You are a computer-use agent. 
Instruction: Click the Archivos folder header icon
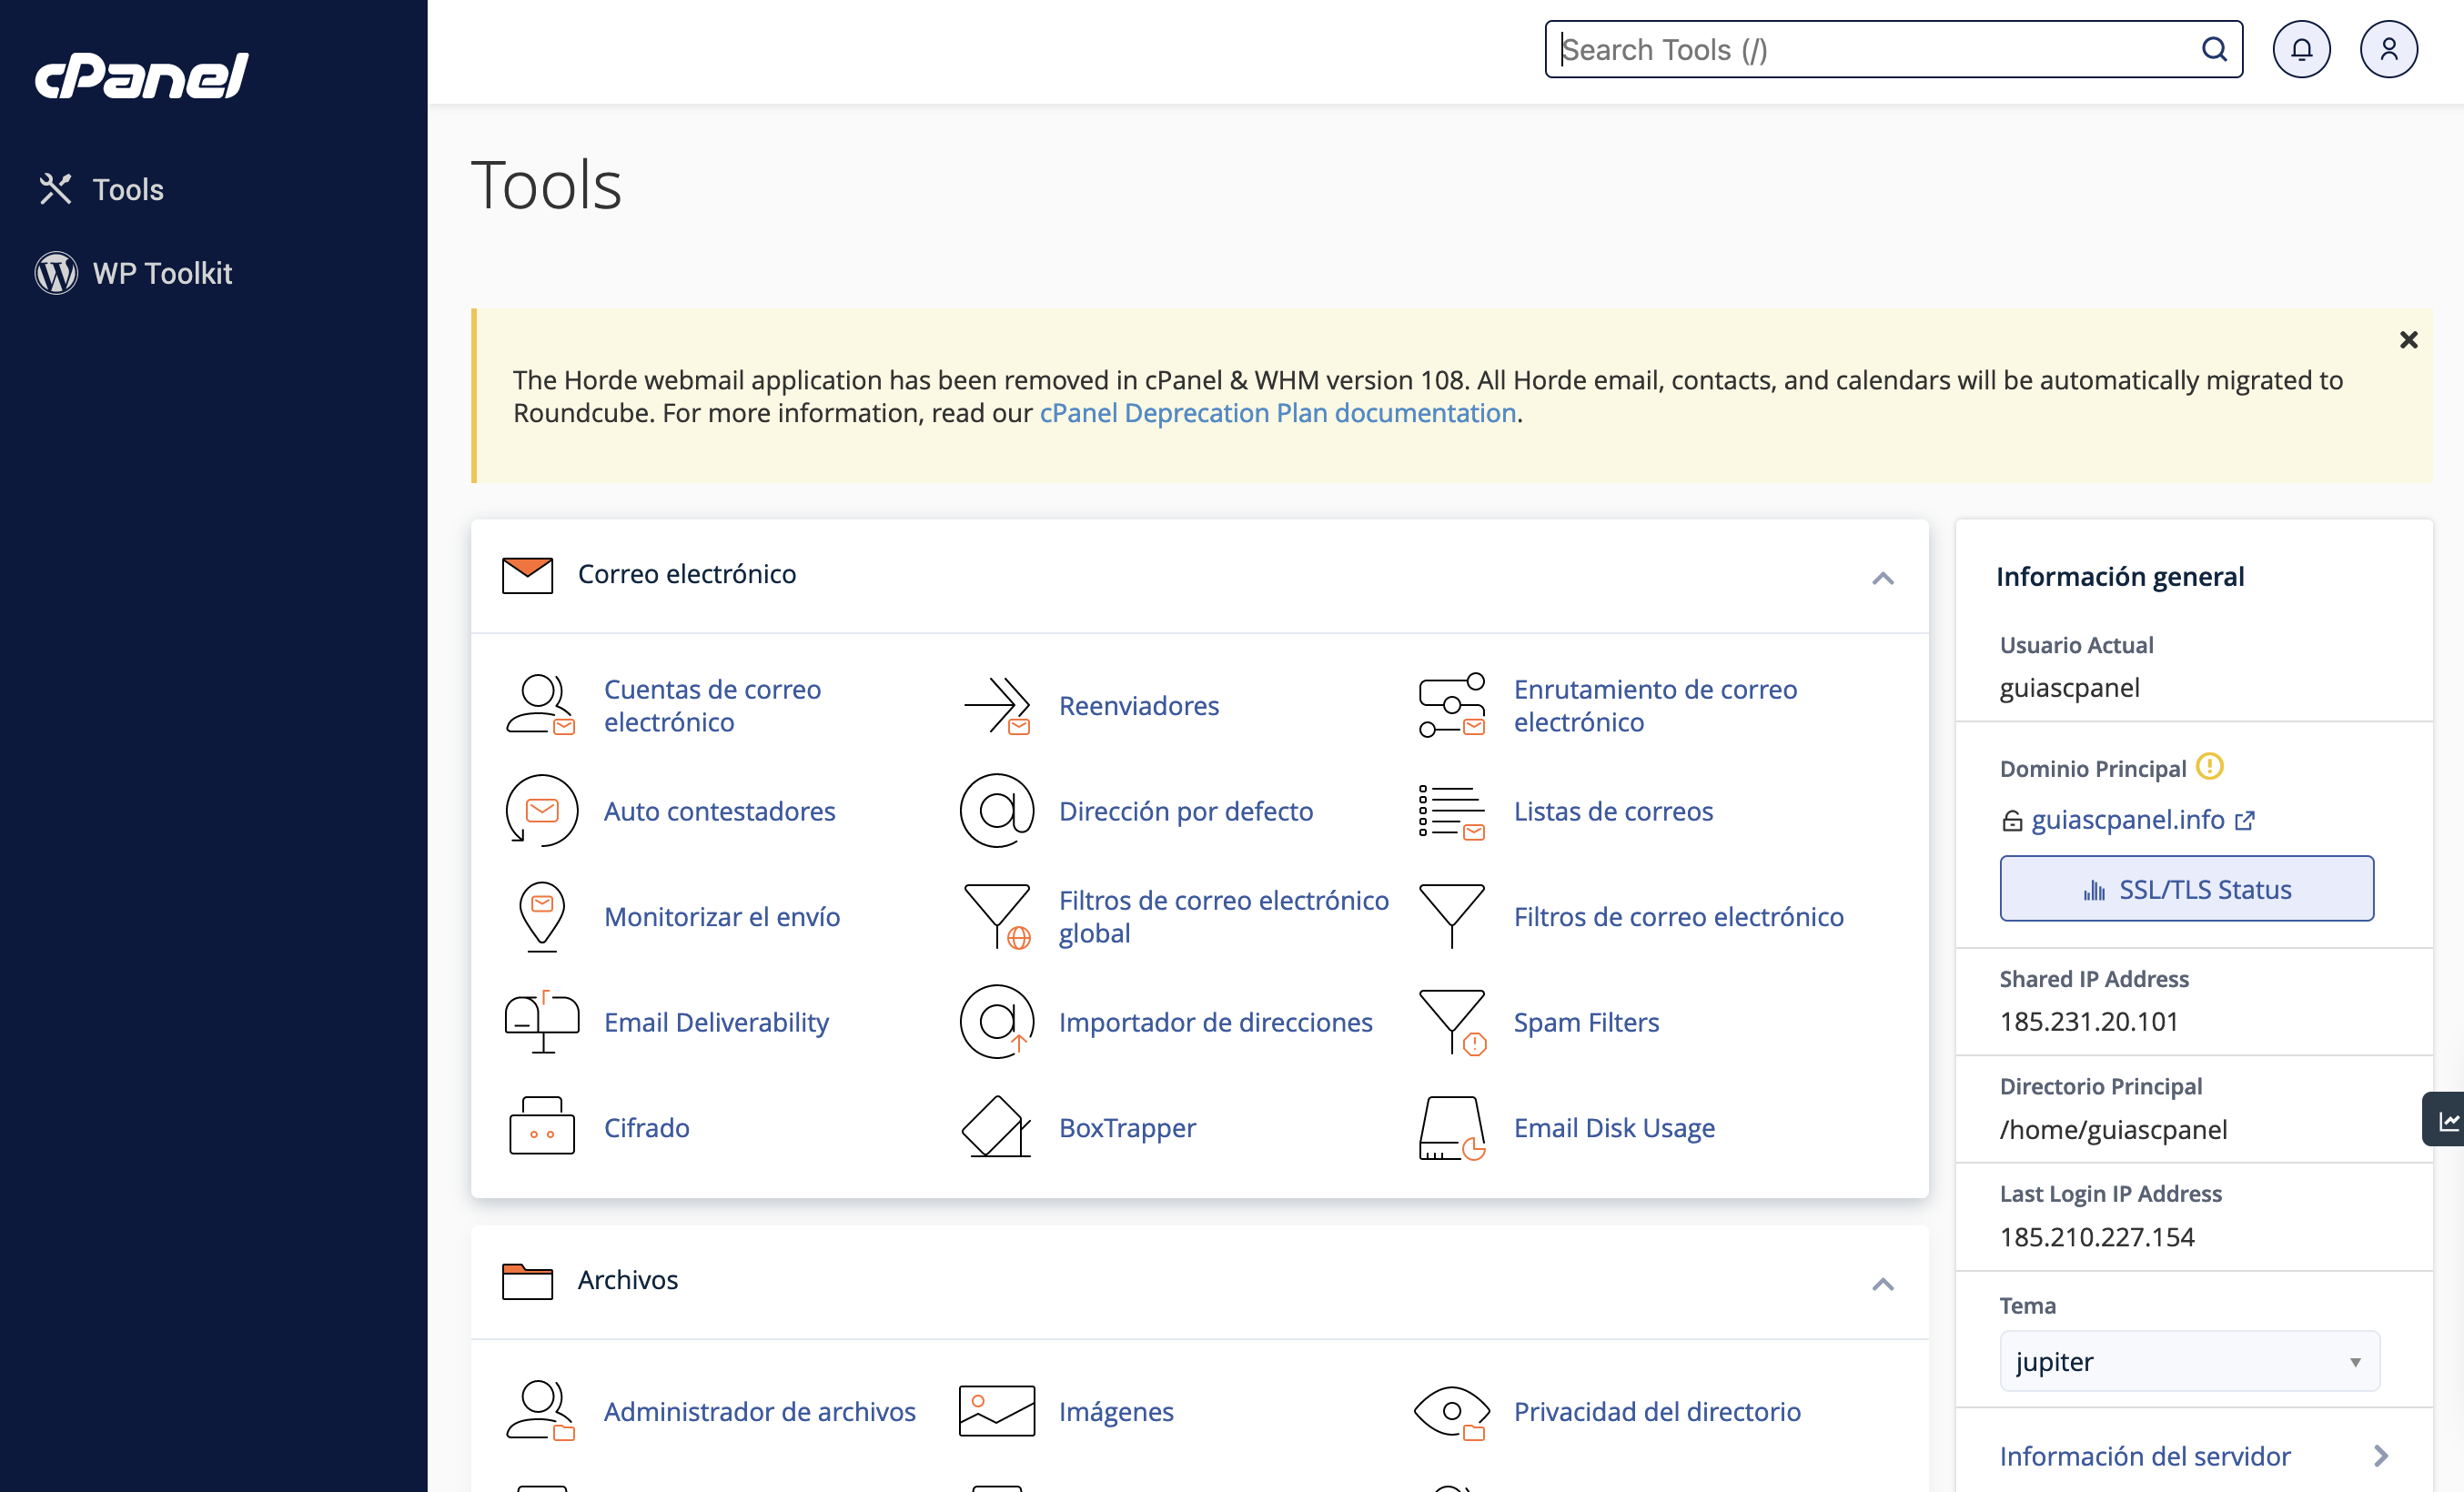coord(527,1281)
